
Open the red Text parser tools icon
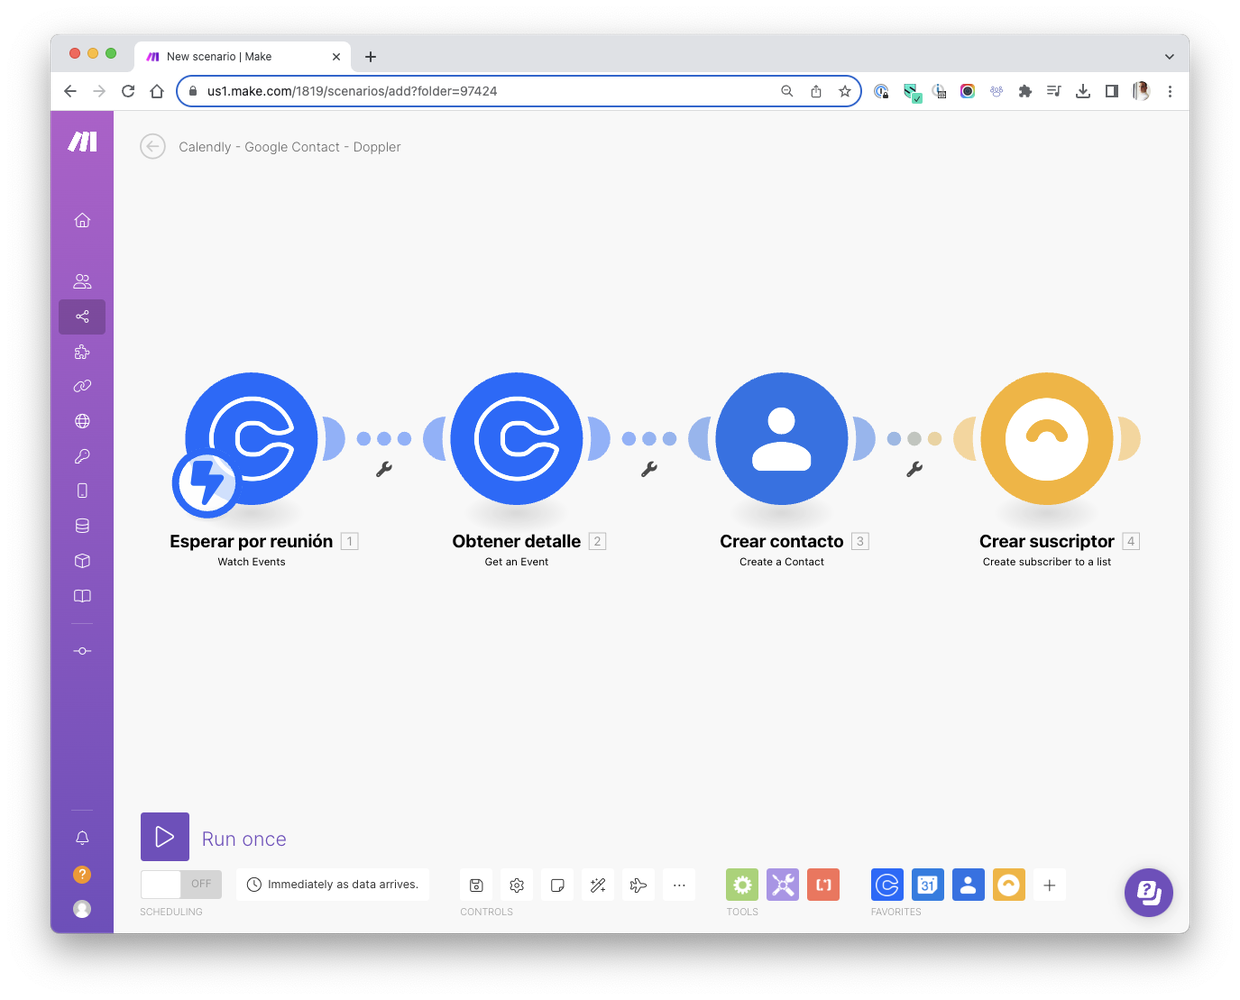click(823, 885)
